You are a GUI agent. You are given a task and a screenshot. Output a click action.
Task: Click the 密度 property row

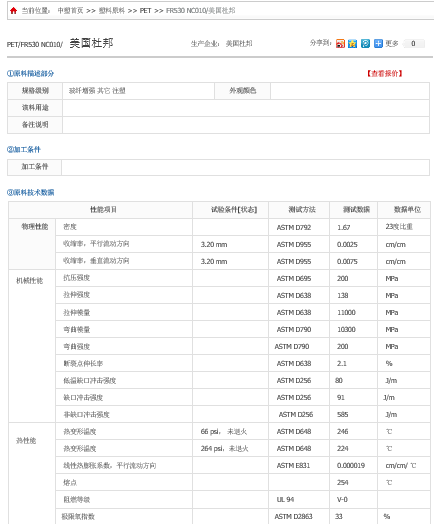pos(124,227)
